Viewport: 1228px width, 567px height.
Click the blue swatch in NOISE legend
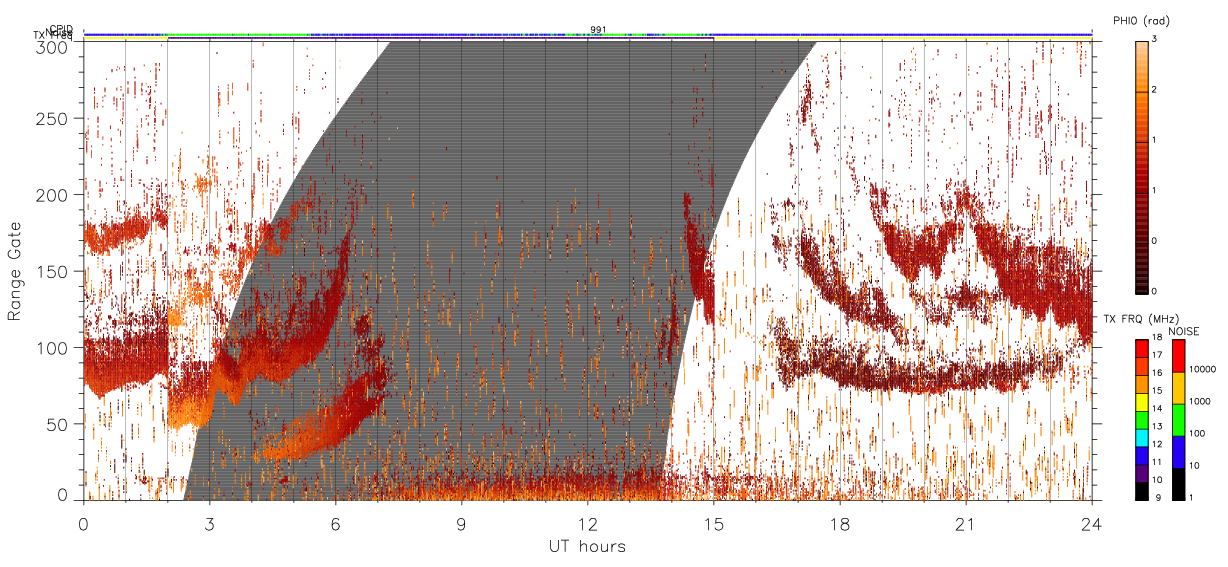(x=1179, y=451)
